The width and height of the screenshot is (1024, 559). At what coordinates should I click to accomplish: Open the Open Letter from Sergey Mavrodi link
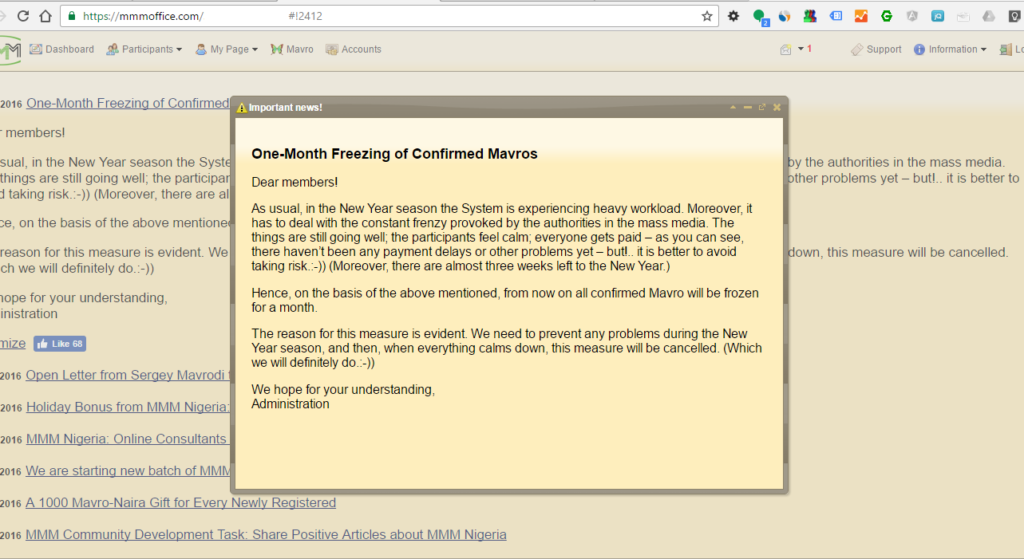pos(126,375)
